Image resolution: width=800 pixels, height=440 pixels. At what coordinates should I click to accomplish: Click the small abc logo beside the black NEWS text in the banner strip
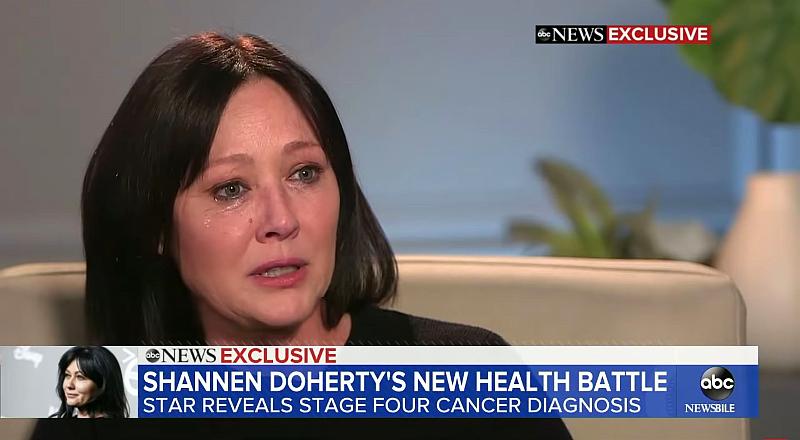coord(153,355)
